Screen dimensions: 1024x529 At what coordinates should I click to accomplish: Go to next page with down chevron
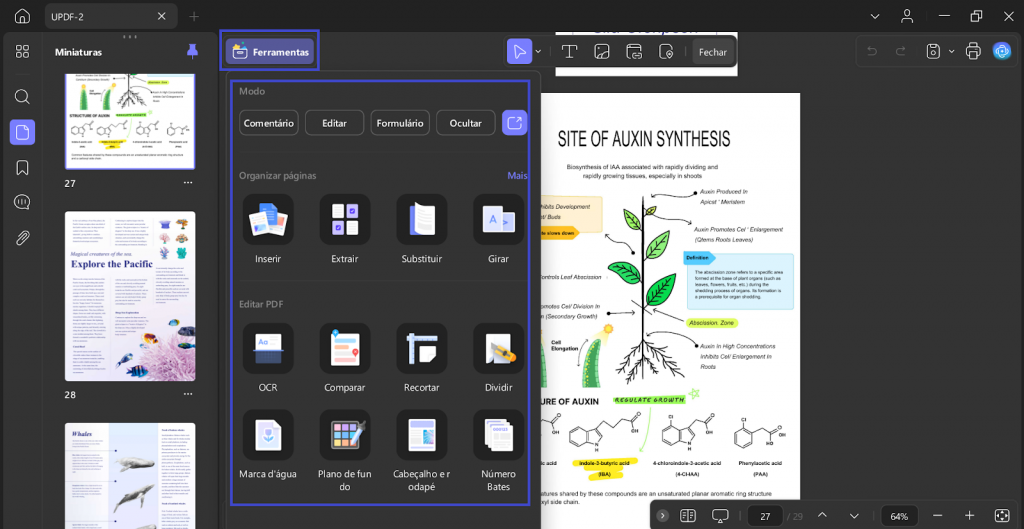tap(854, 516)
